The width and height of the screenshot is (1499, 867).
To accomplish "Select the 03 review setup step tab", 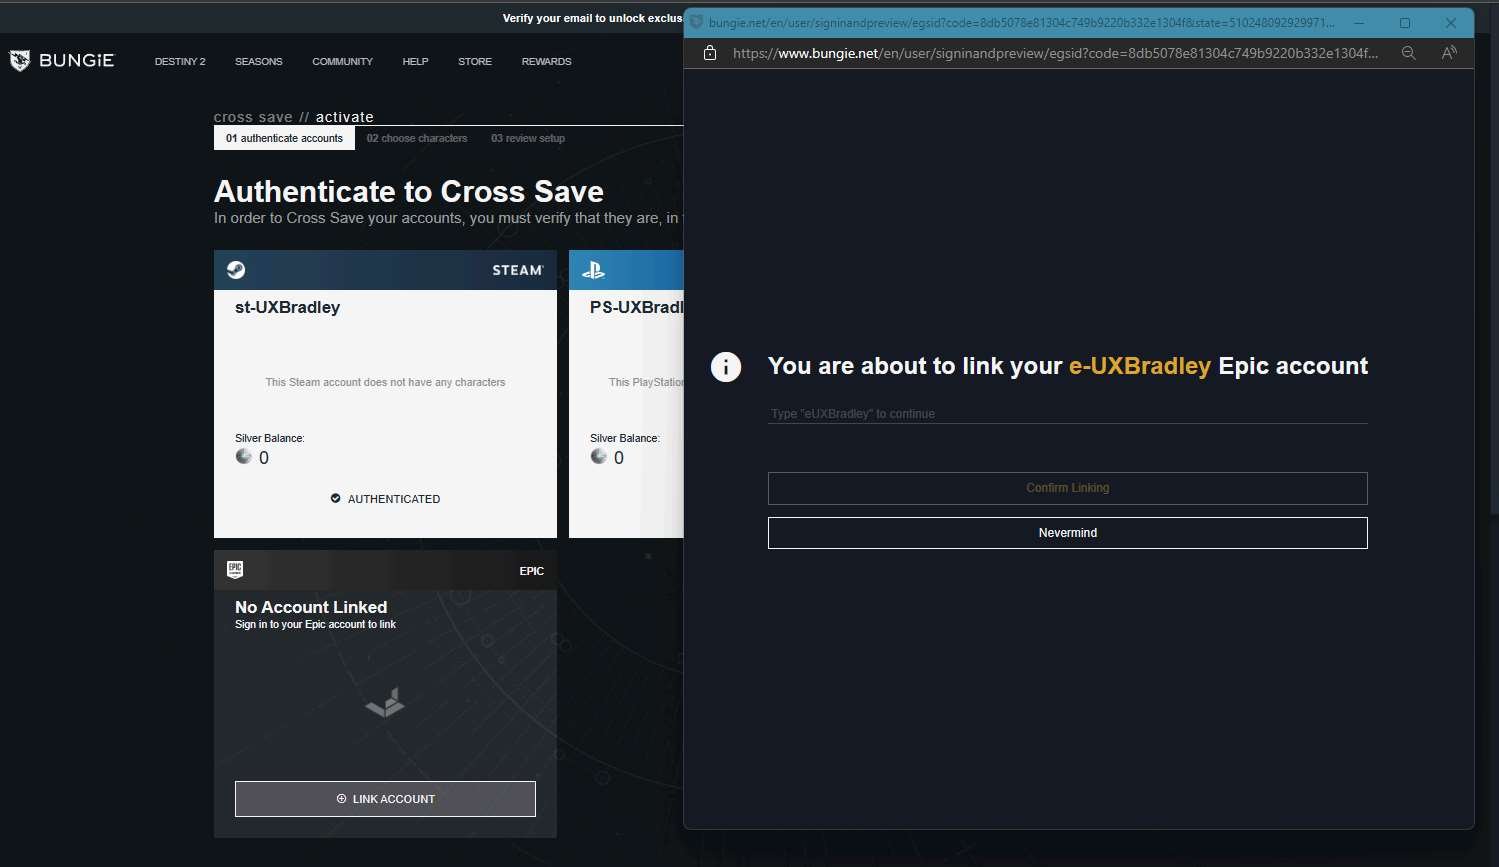I will tap(528, 138).
